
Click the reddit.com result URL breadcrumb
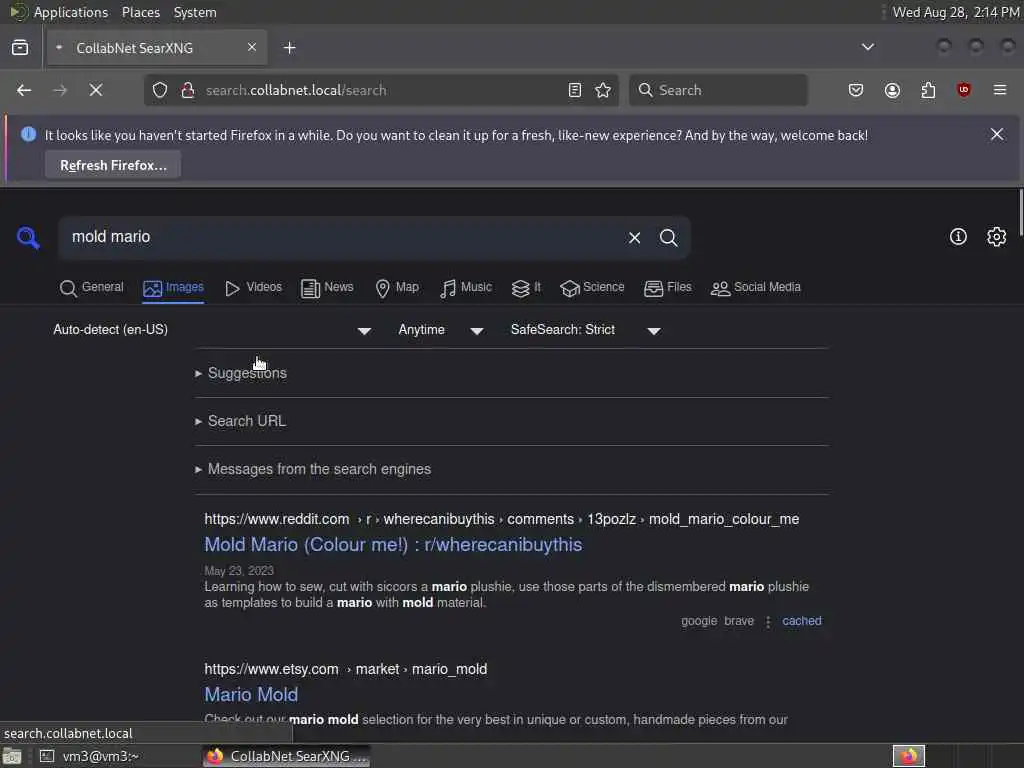[502, 519]
